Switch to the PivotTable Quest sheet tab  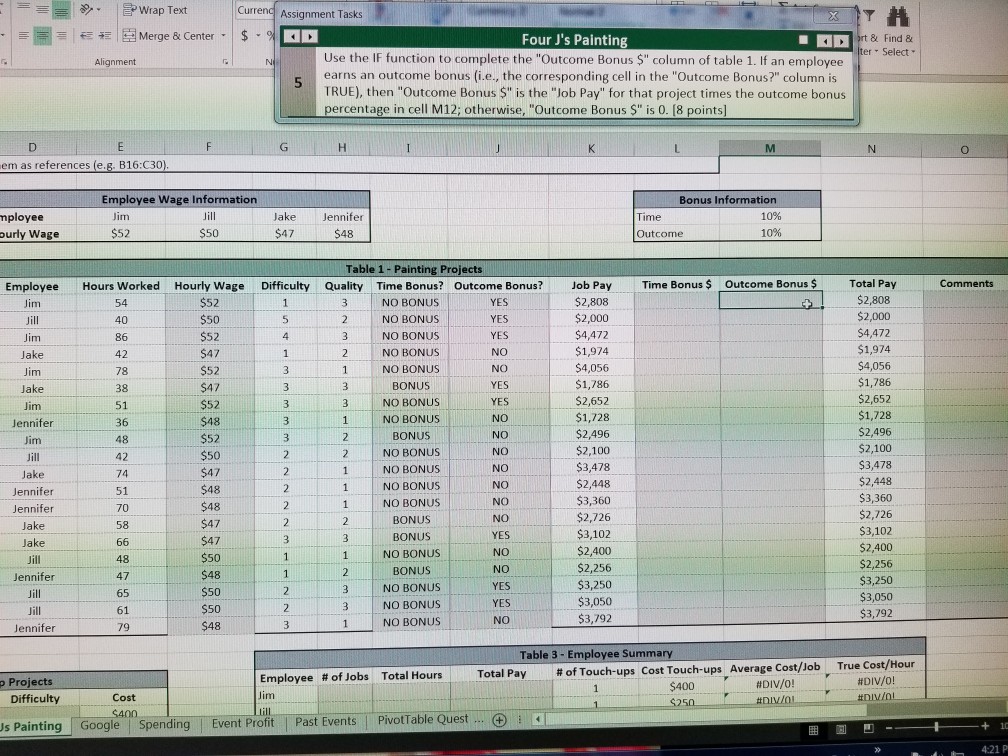[428, 719]
